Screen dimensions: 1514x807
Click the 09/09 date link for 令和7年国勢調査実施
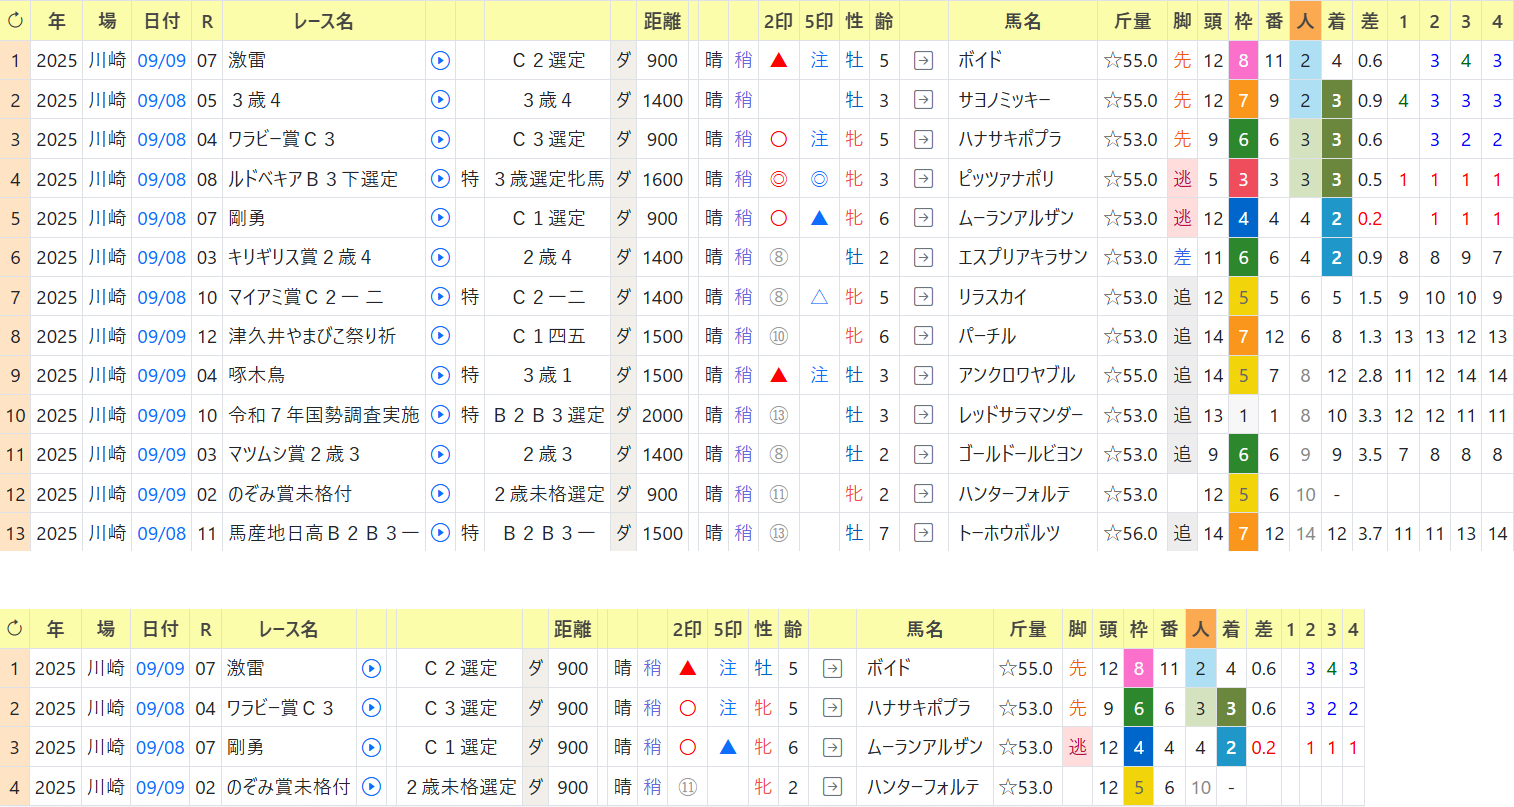pos(161,415)
